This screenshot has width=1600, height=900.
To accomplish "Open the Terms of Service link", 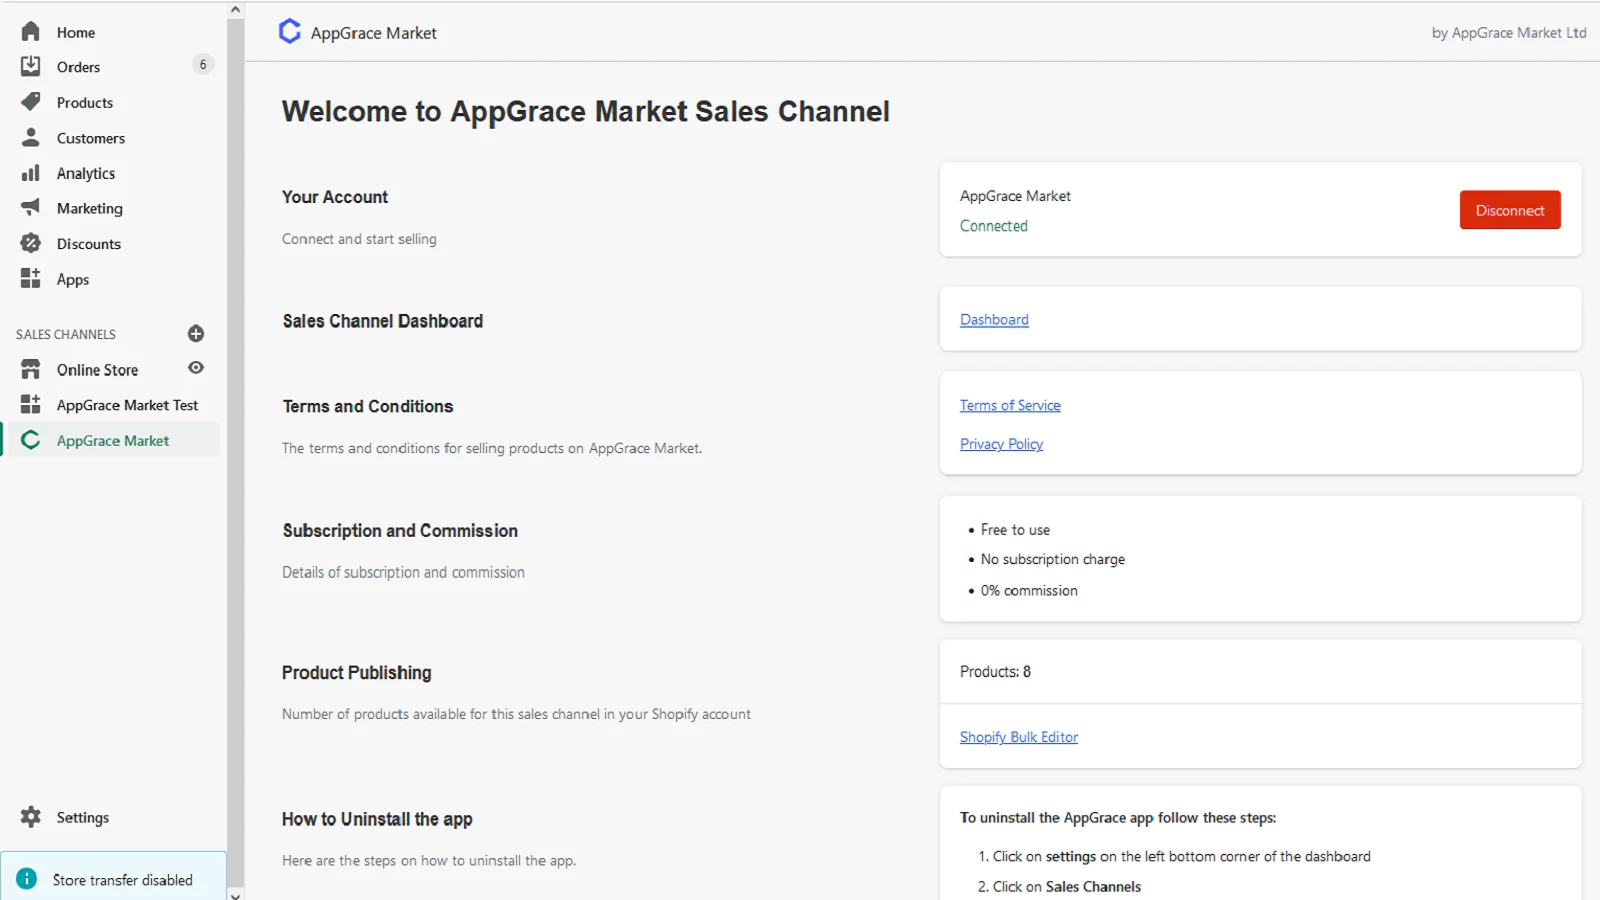I will coord(1010,405).
